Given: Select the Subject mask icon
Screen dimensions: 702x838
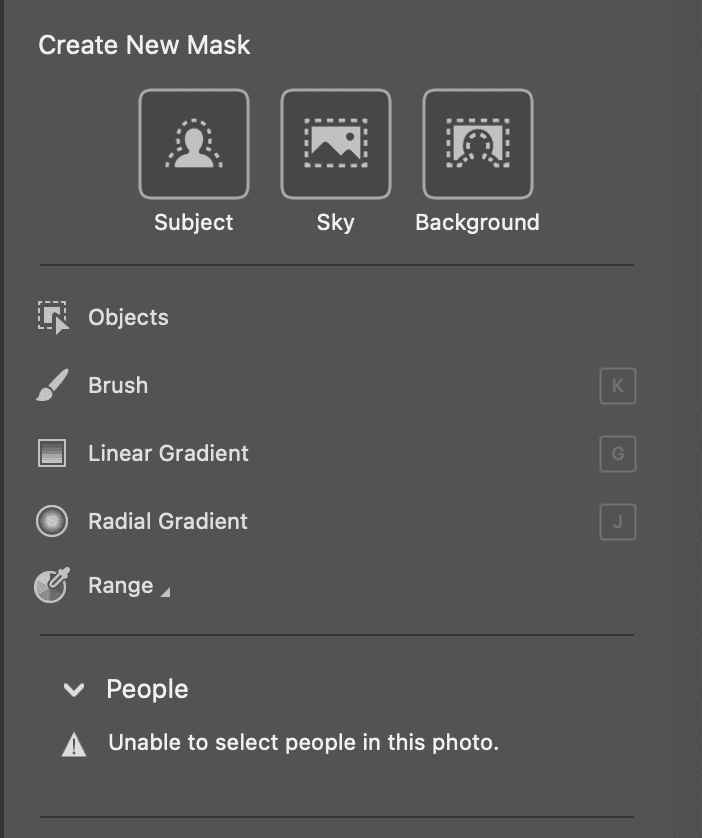Looking at the screenshot, I should [193, 143].
